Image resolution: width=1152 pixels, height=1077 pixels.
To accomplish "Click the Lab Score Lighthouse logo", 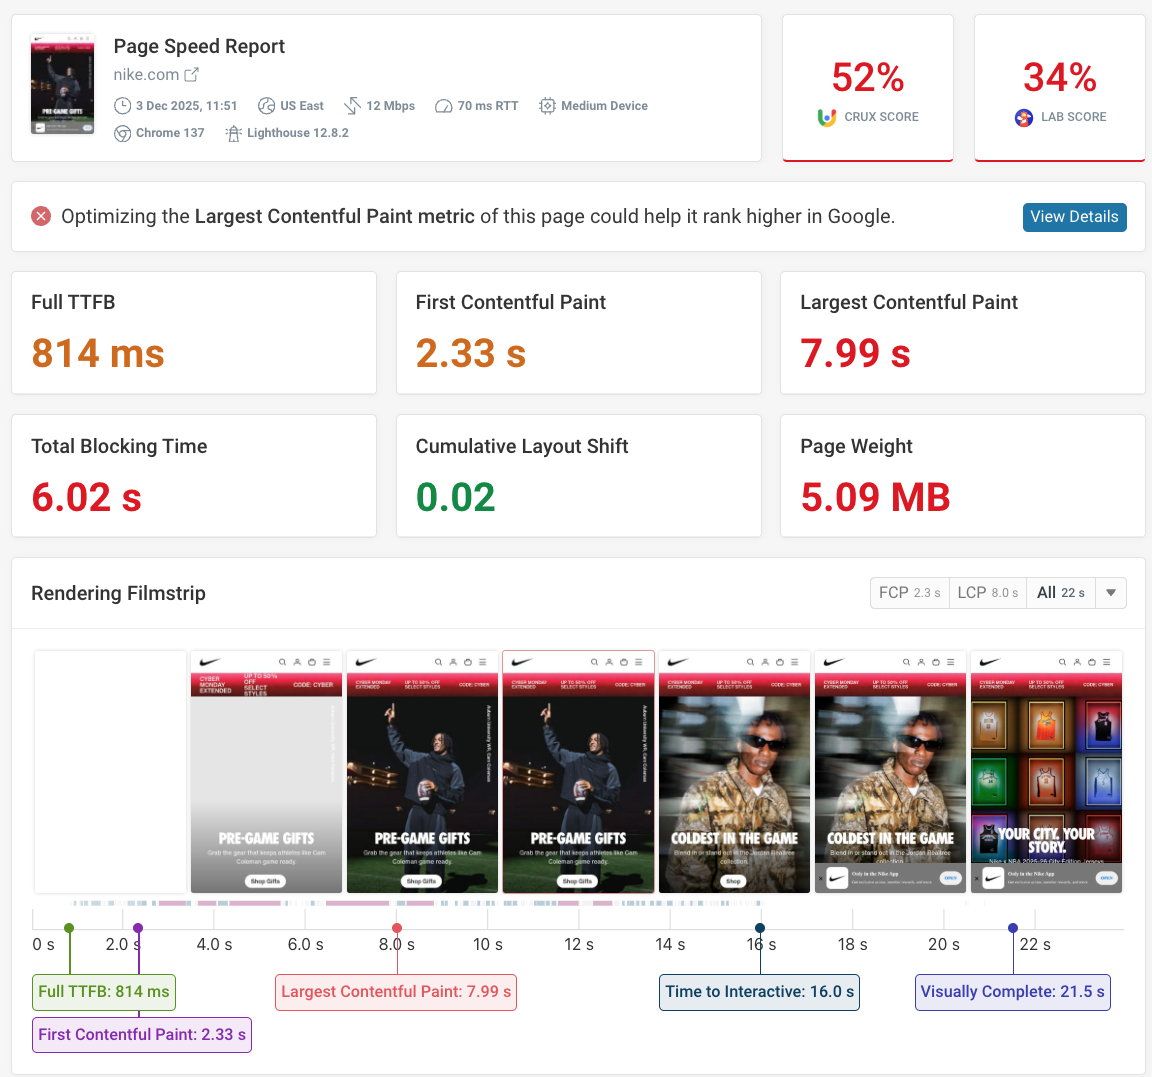I will (x=1023, y=117).
